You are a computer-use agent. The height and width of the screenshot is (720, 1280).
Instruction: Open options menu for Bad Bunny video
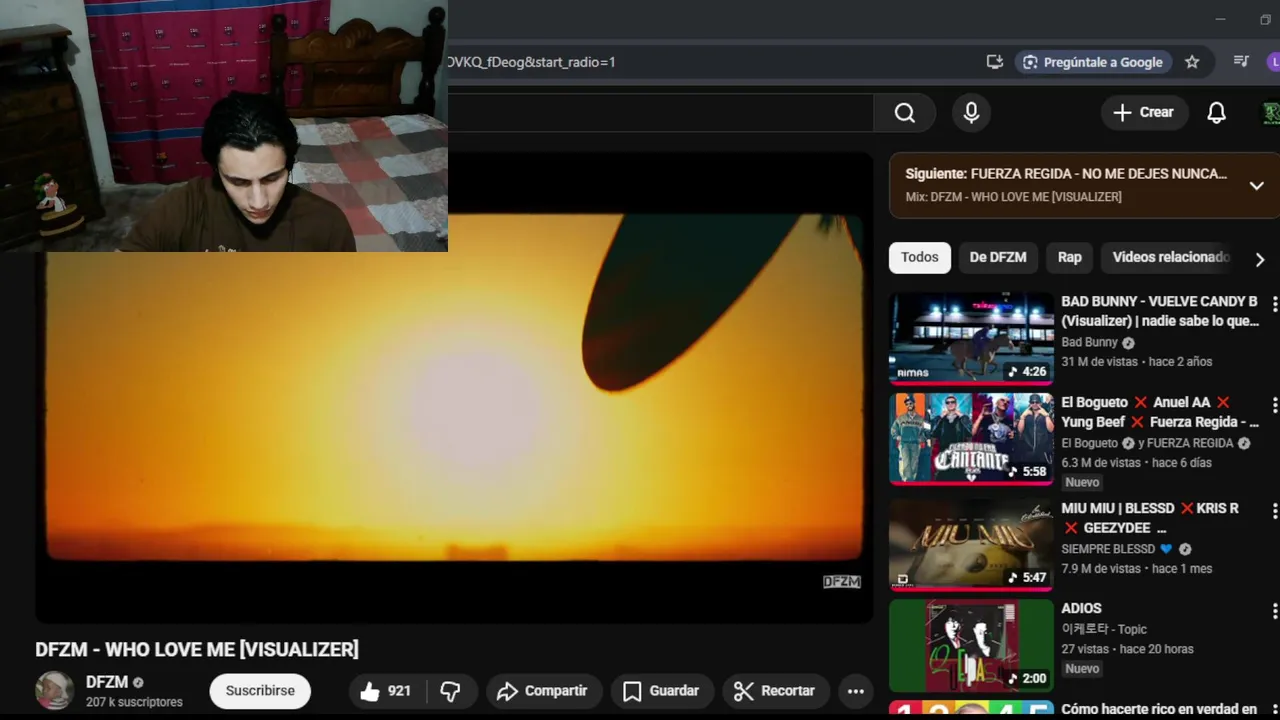coord(1274,303)
